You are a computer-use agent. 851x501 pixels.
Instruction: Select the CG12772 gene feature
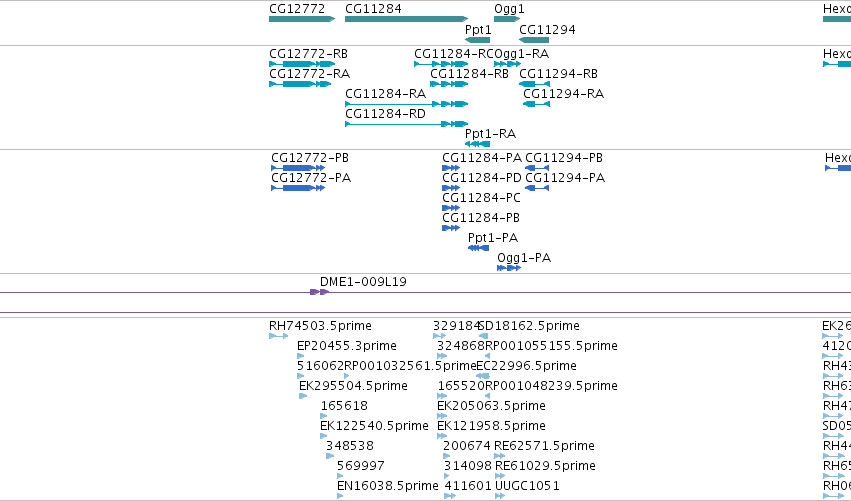(302, 19)
